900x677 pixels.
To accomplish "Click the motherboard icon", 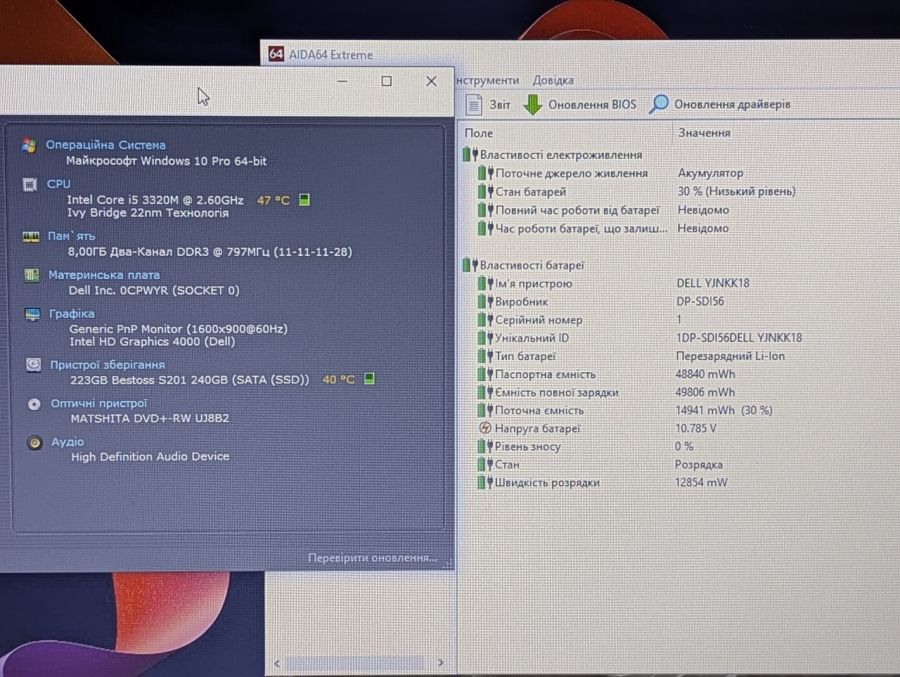I will pyautogui.click(x=32, y=276).
